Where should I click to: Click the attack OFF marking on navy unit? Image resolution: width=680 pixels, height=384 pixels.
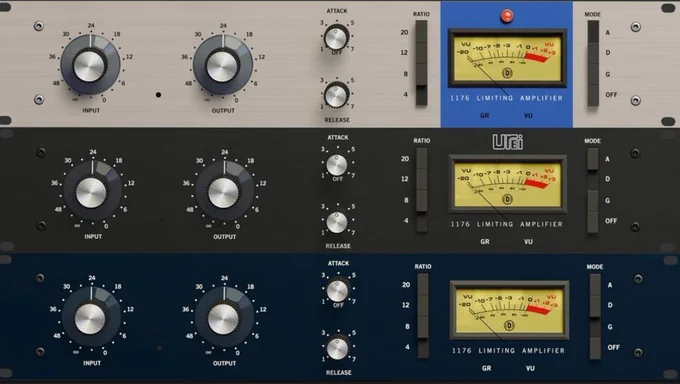coord(338,305)
